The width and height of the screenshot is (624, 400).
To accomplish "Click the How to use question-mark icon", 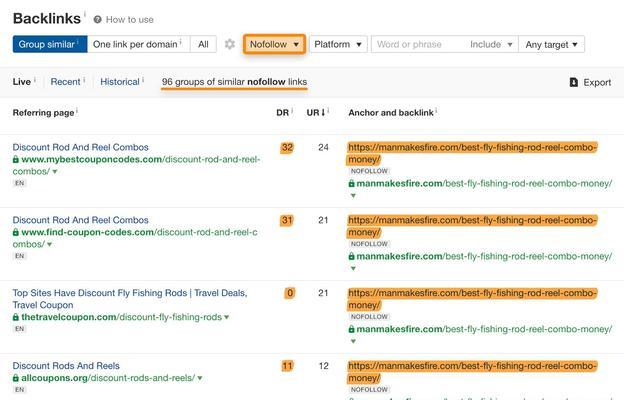I will (x=98, y=20).
